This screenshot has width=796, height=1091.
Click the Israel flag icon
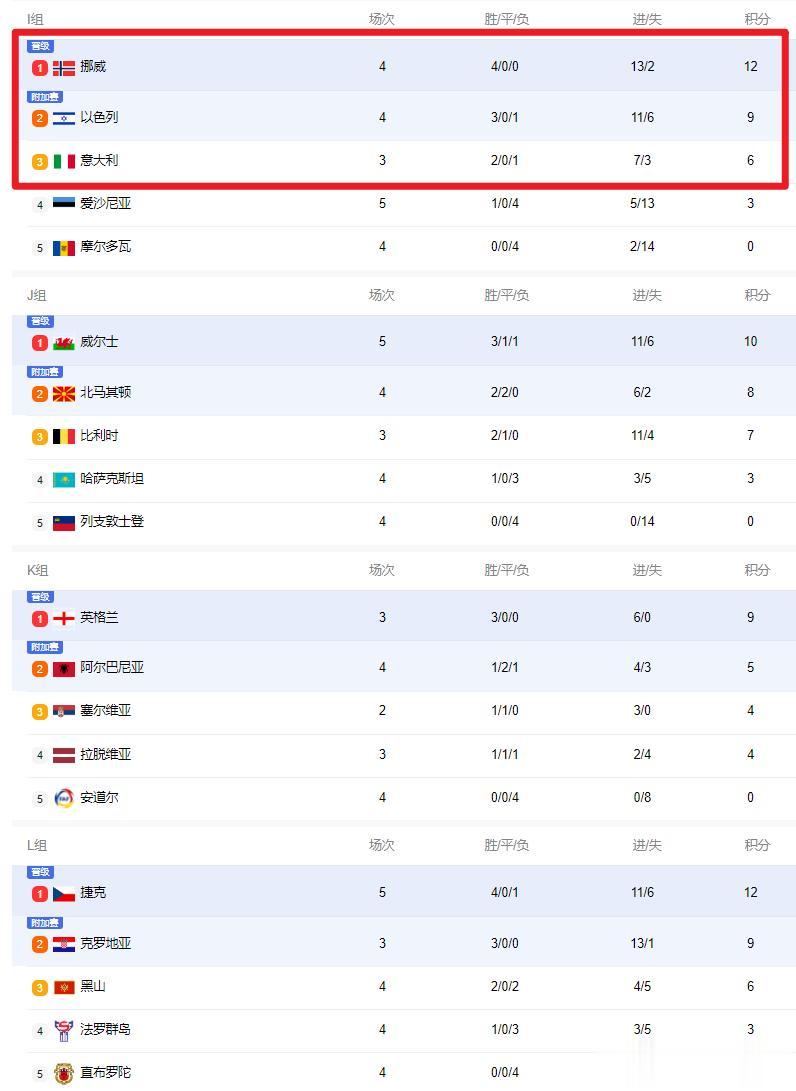[x=64, y=118]
